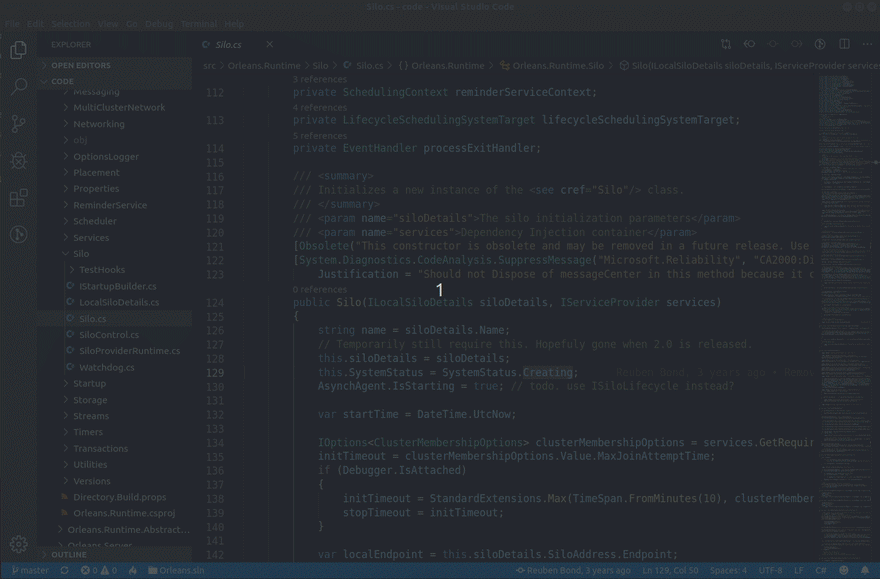The height and width of the screenshot is (579, 880).
Task: Open the File menu
Action: point(12,24)
